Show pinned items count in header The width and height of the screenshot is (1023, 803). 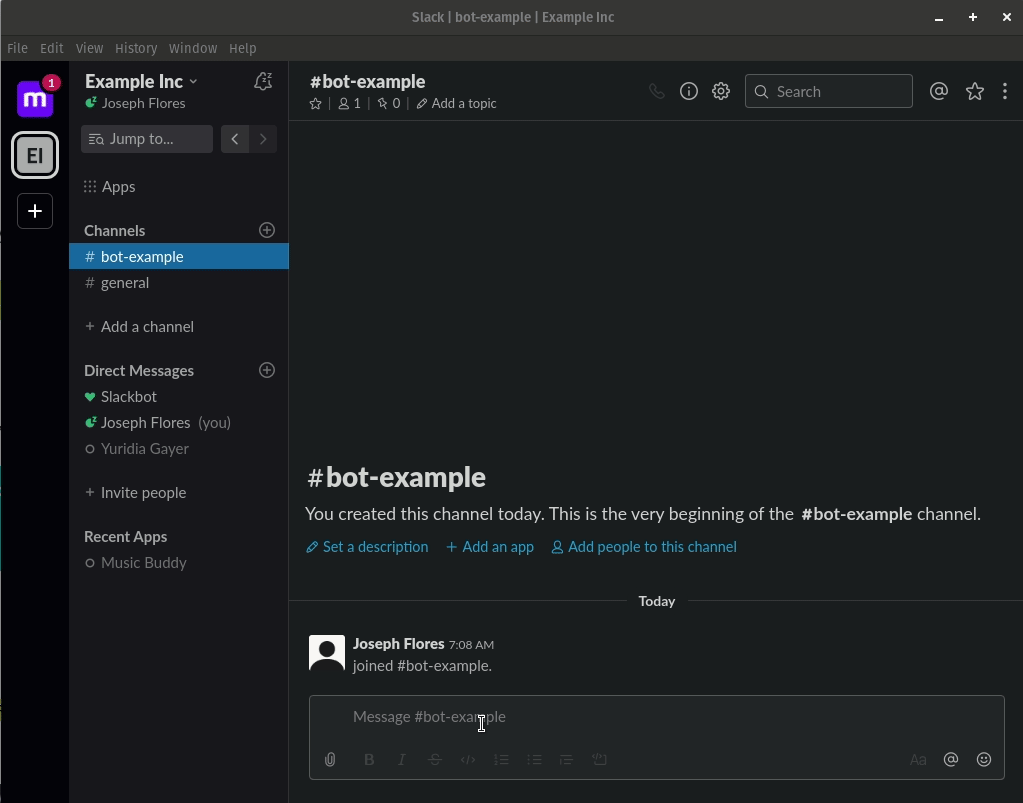coord(389,104)
